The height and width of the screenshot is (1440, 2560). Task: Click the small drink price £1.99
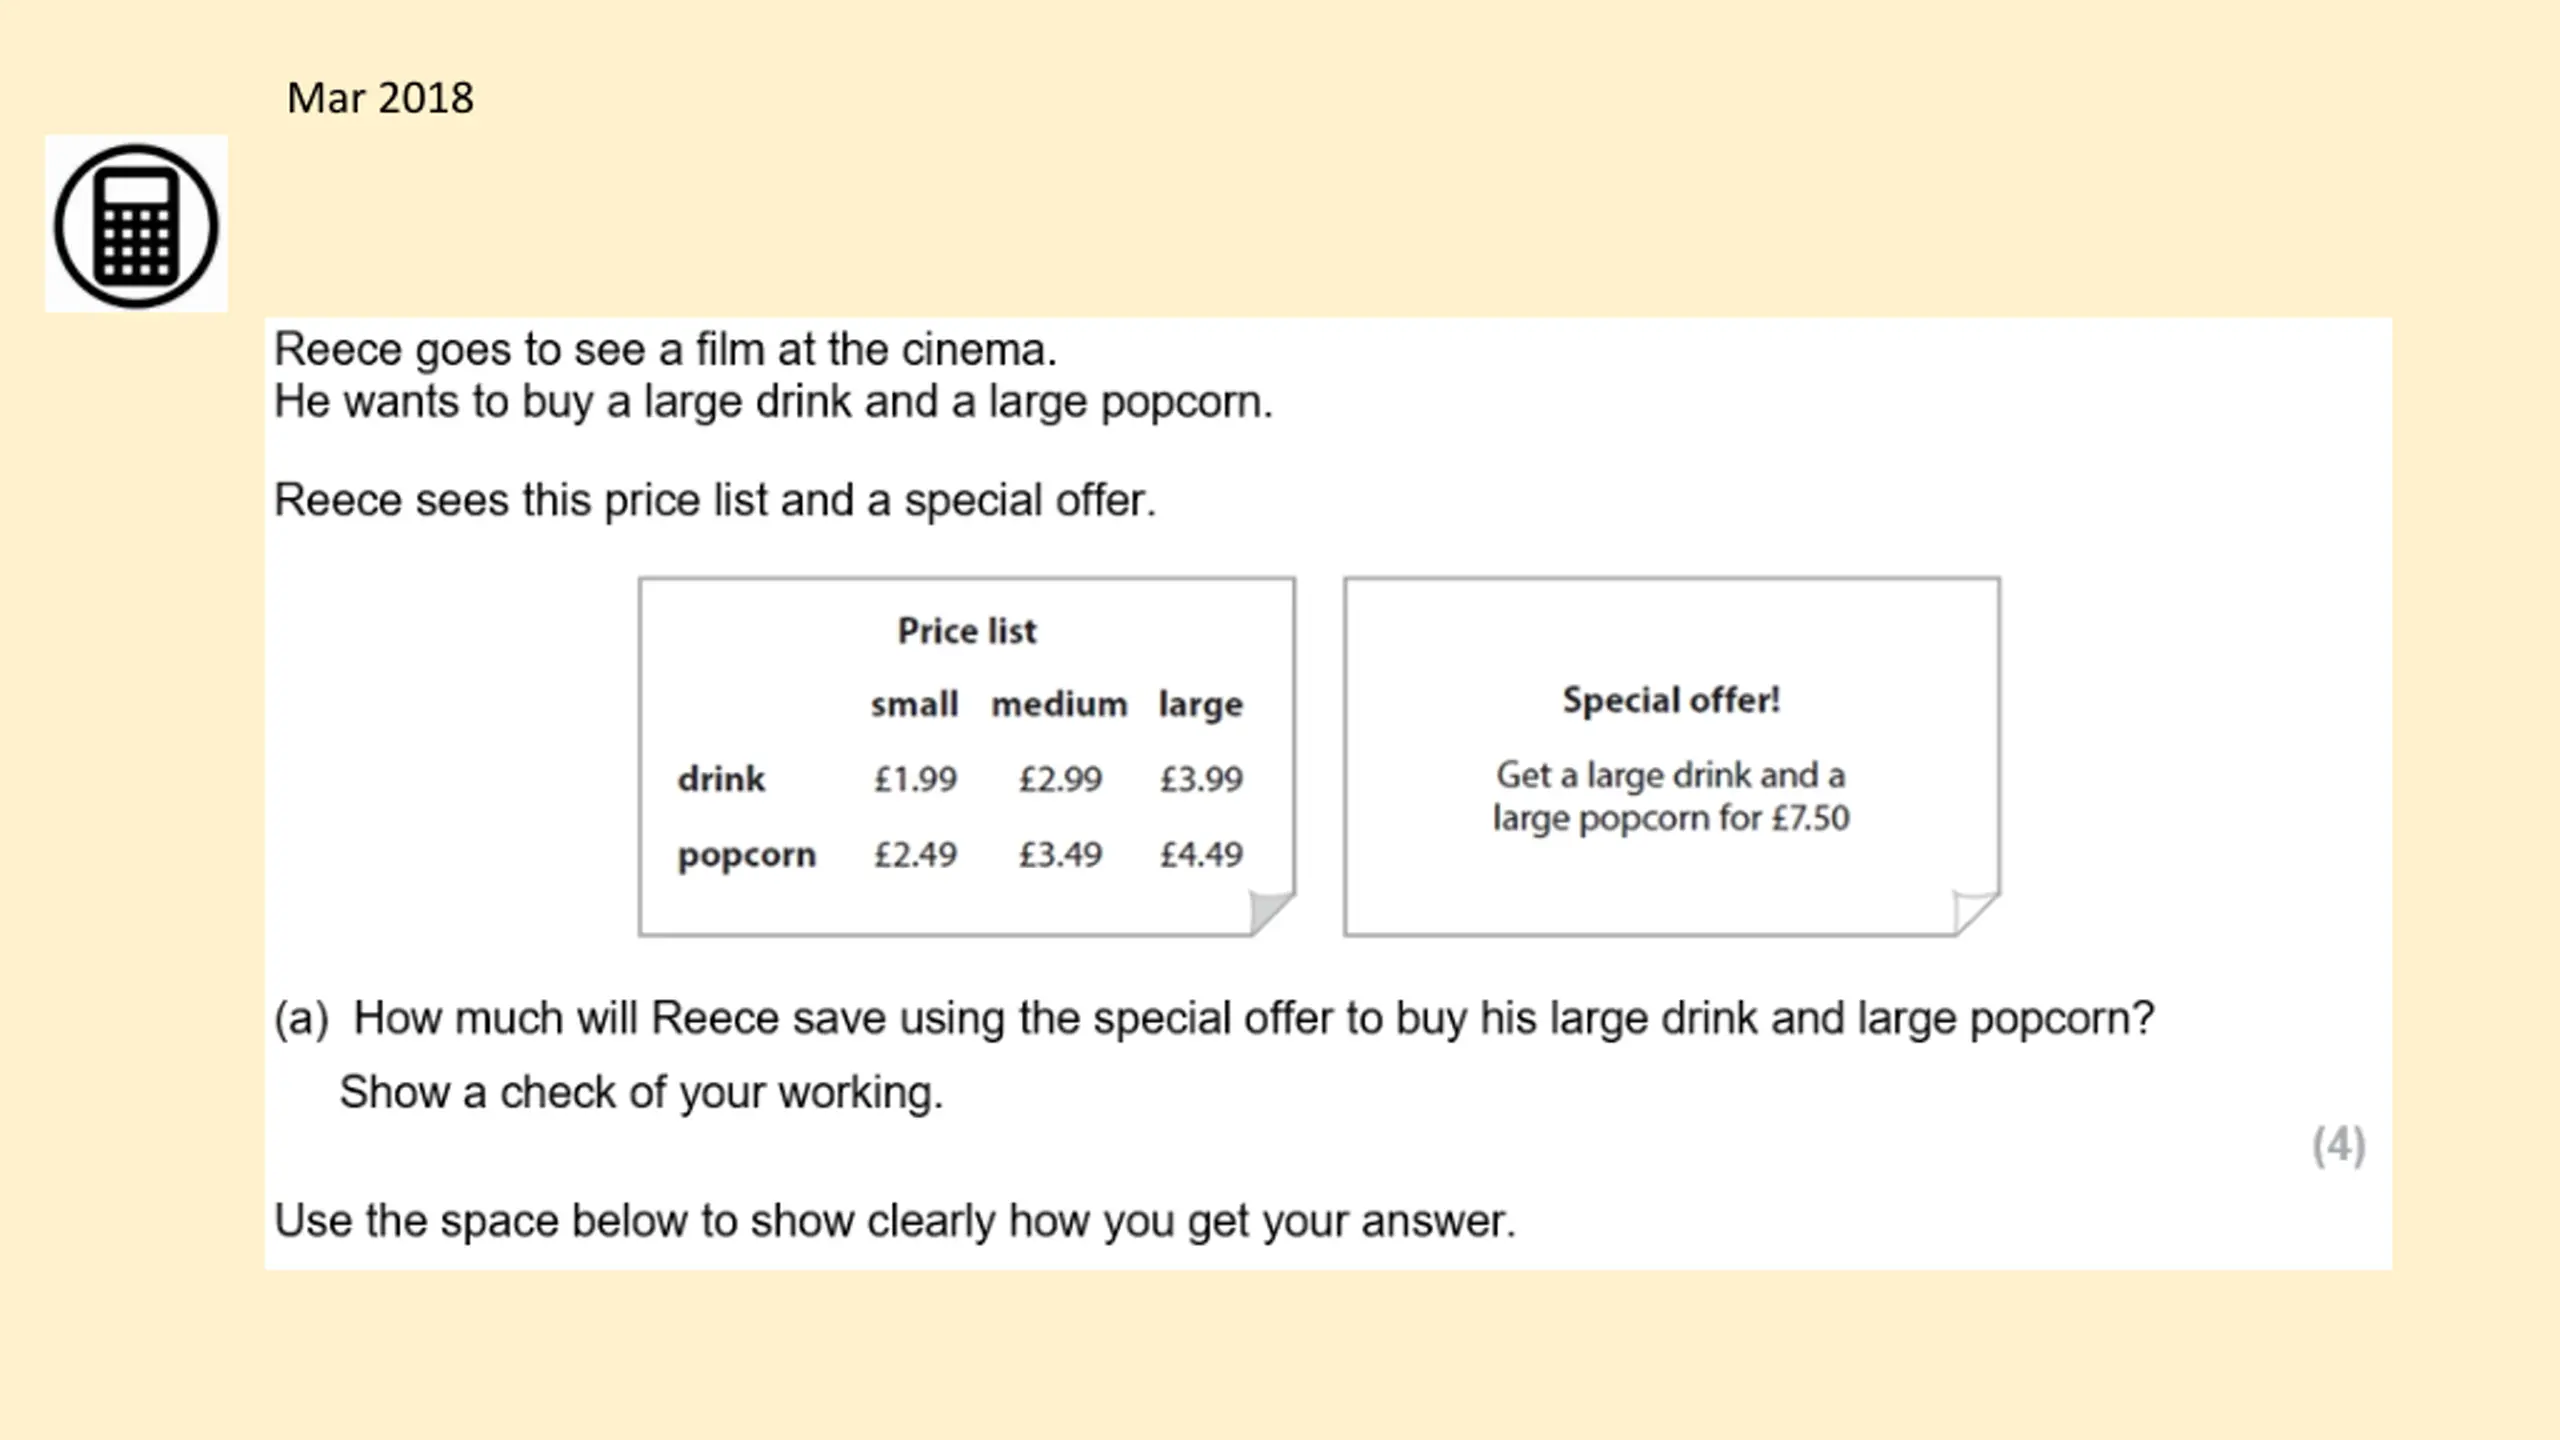915,778
